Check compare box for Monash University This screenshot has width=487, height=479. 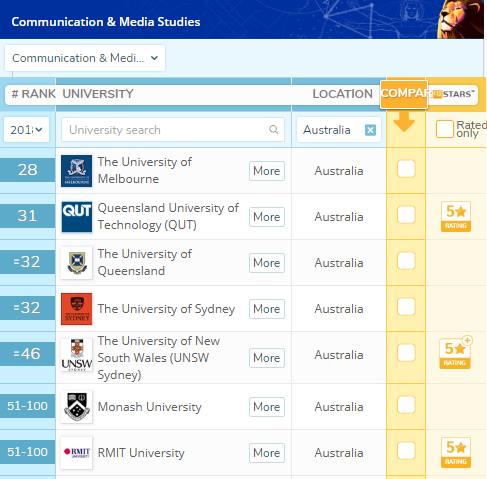tap(406, 404)
